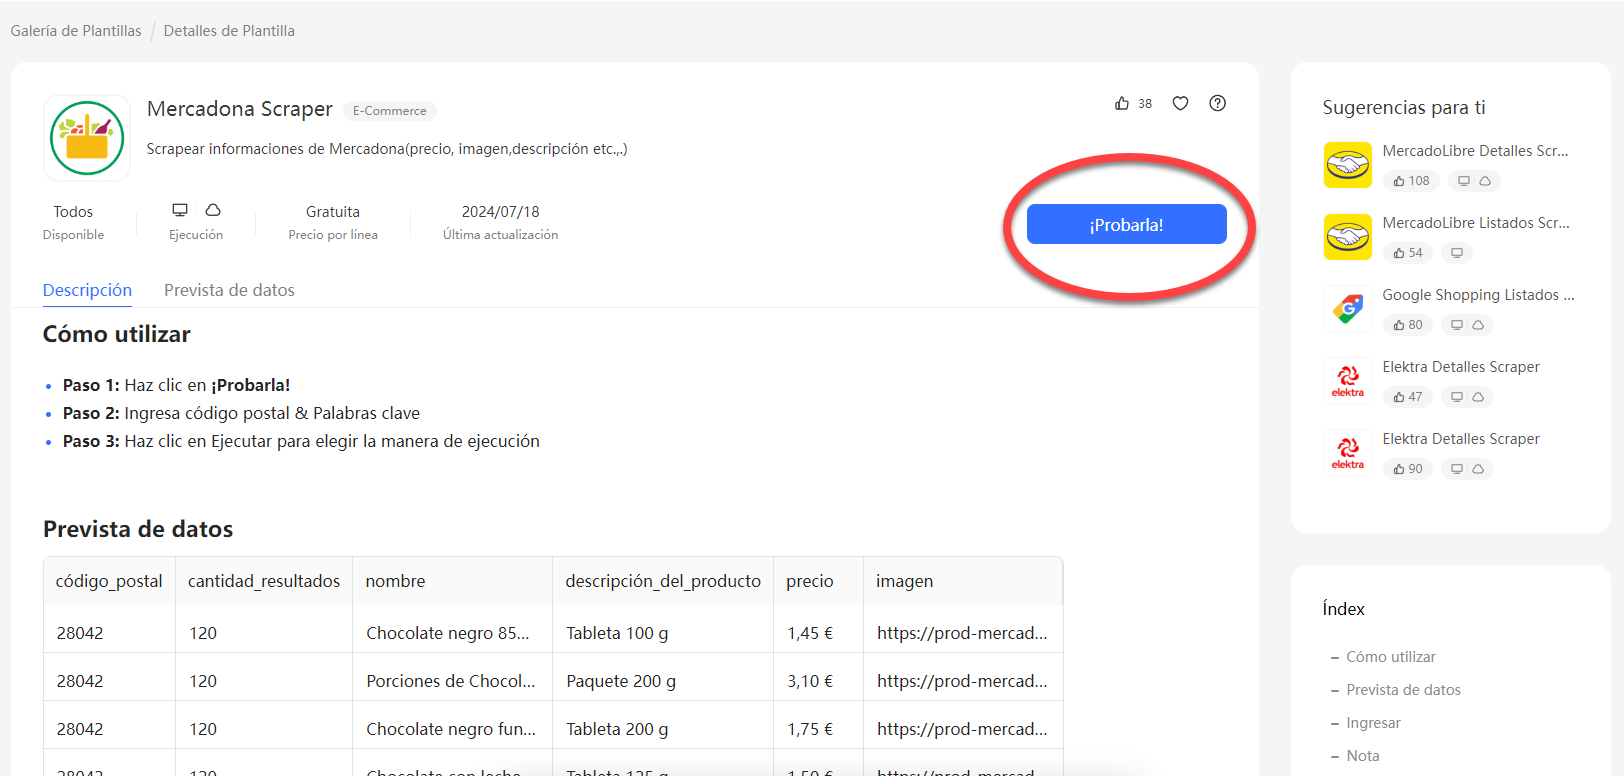This screenshot has height=776, width=1624.
Task: Jump to Ingresar in Index
Action: click(x=1373, y=723)
